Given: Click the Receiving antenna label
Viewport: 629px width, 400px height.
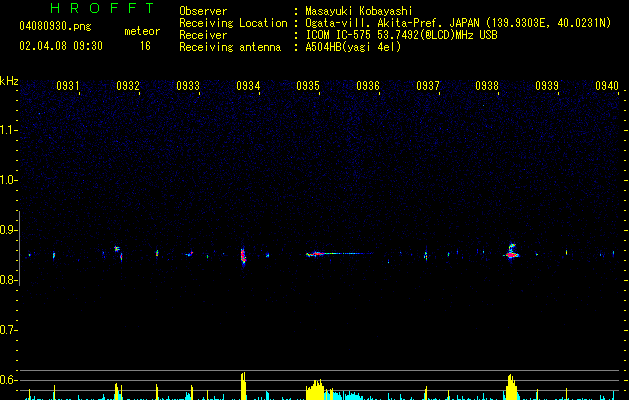Looking at the screenshot, I should [230, 47].
